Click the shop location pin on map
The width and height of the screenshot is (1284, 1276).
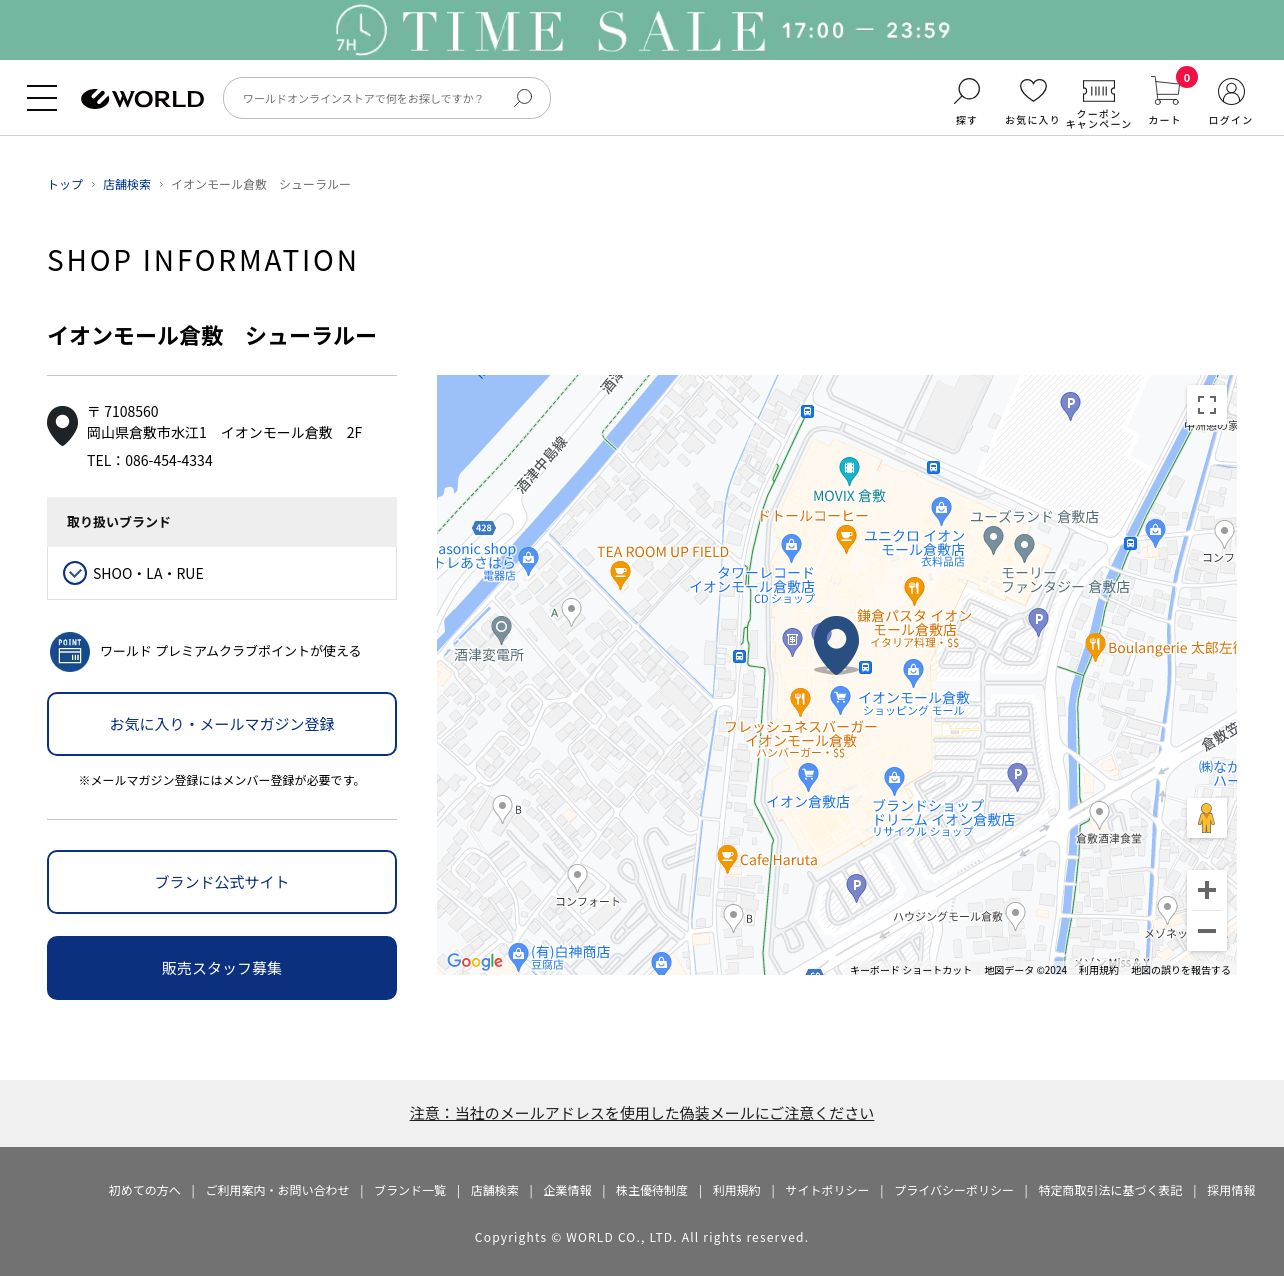coord(836,644)
